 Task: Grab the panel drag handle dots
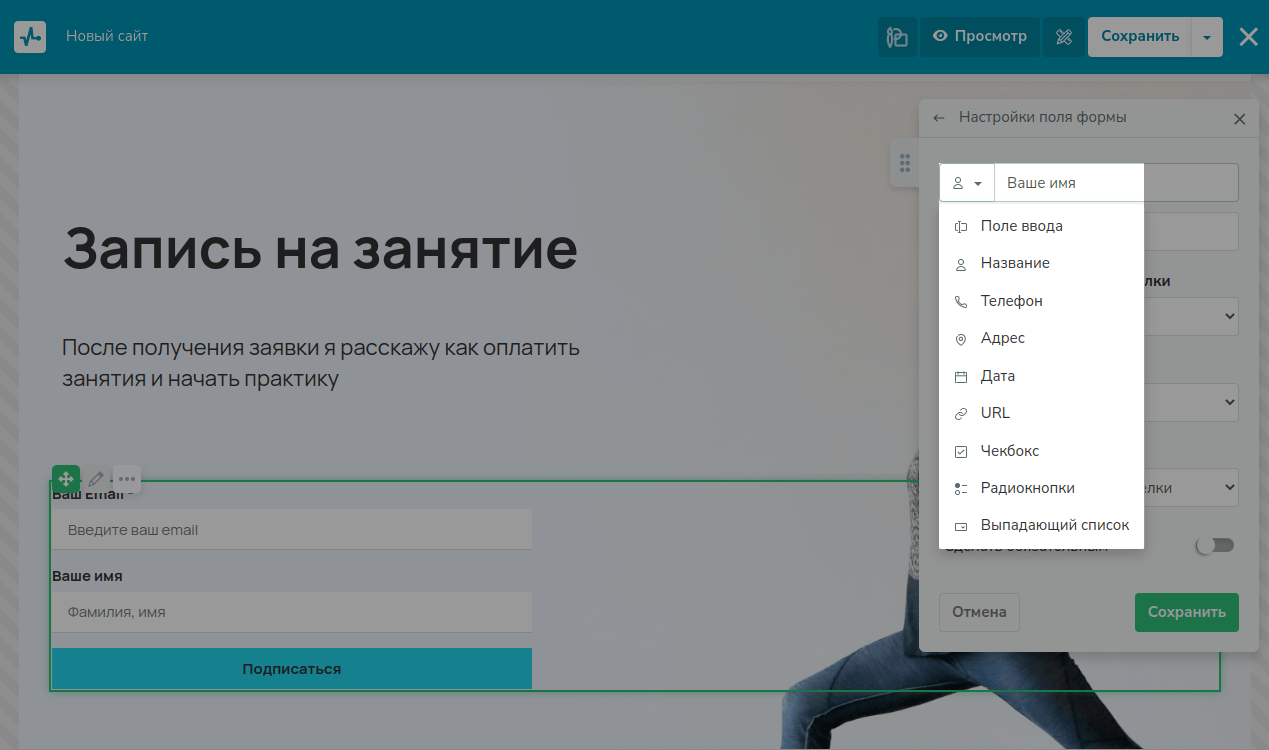click(x=904, y=163)
